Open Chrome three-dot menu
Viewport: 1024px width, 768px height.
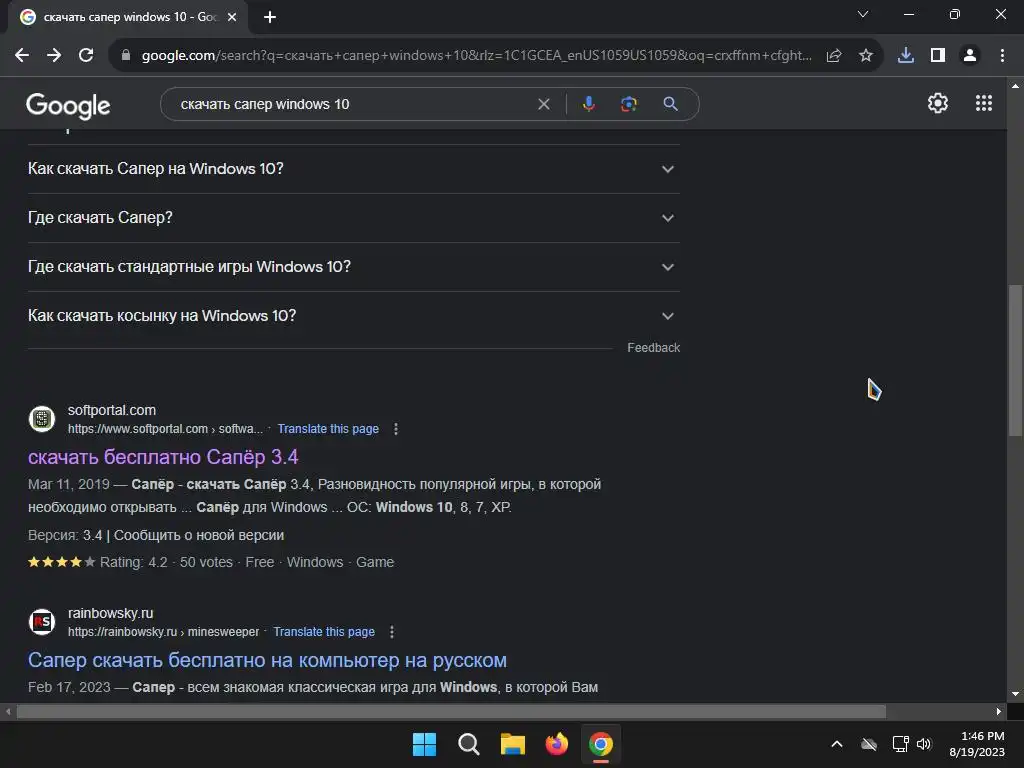(1002, 56)
